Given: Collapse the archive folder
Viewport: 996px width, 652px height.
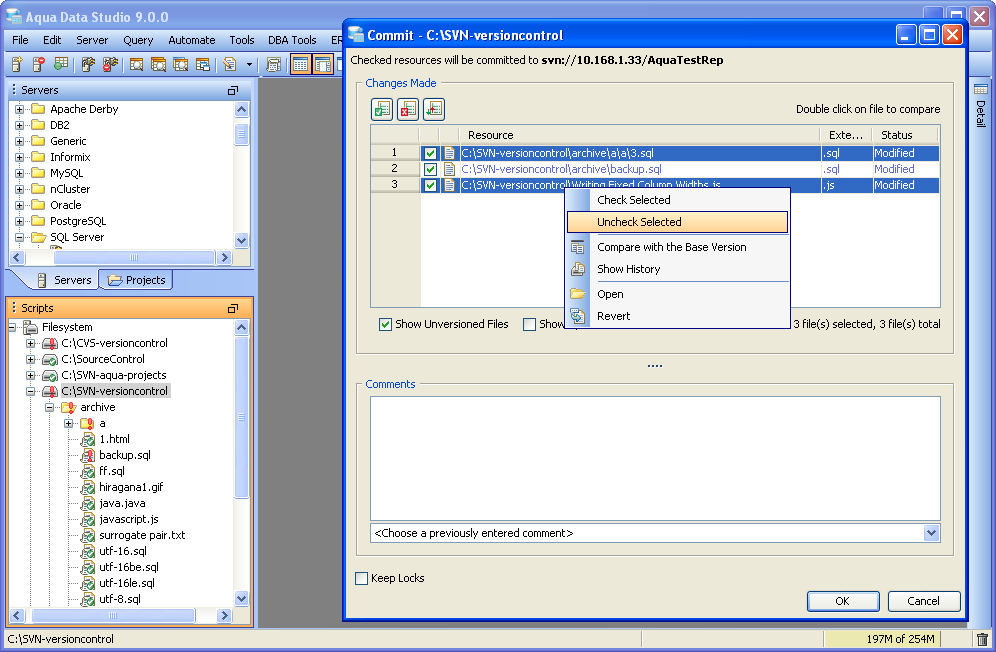Looking at the screenshot, I should pyautogui.click(x=49, y=407).
